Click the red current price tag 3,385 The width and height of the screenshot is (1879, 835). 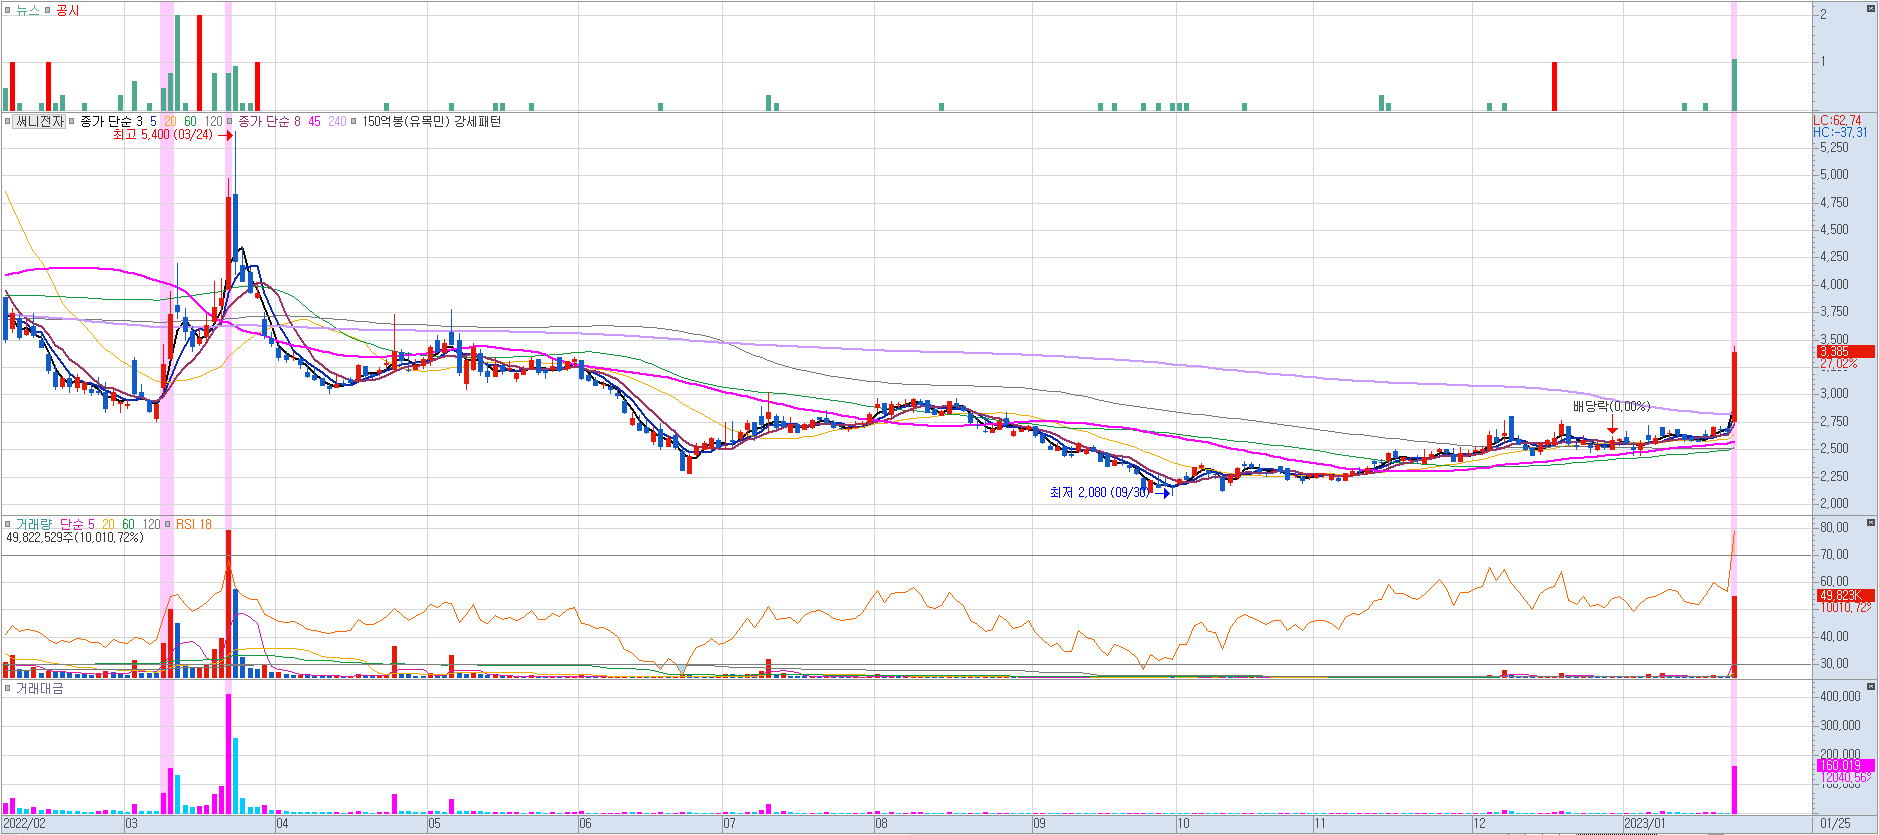(1845, 351)
